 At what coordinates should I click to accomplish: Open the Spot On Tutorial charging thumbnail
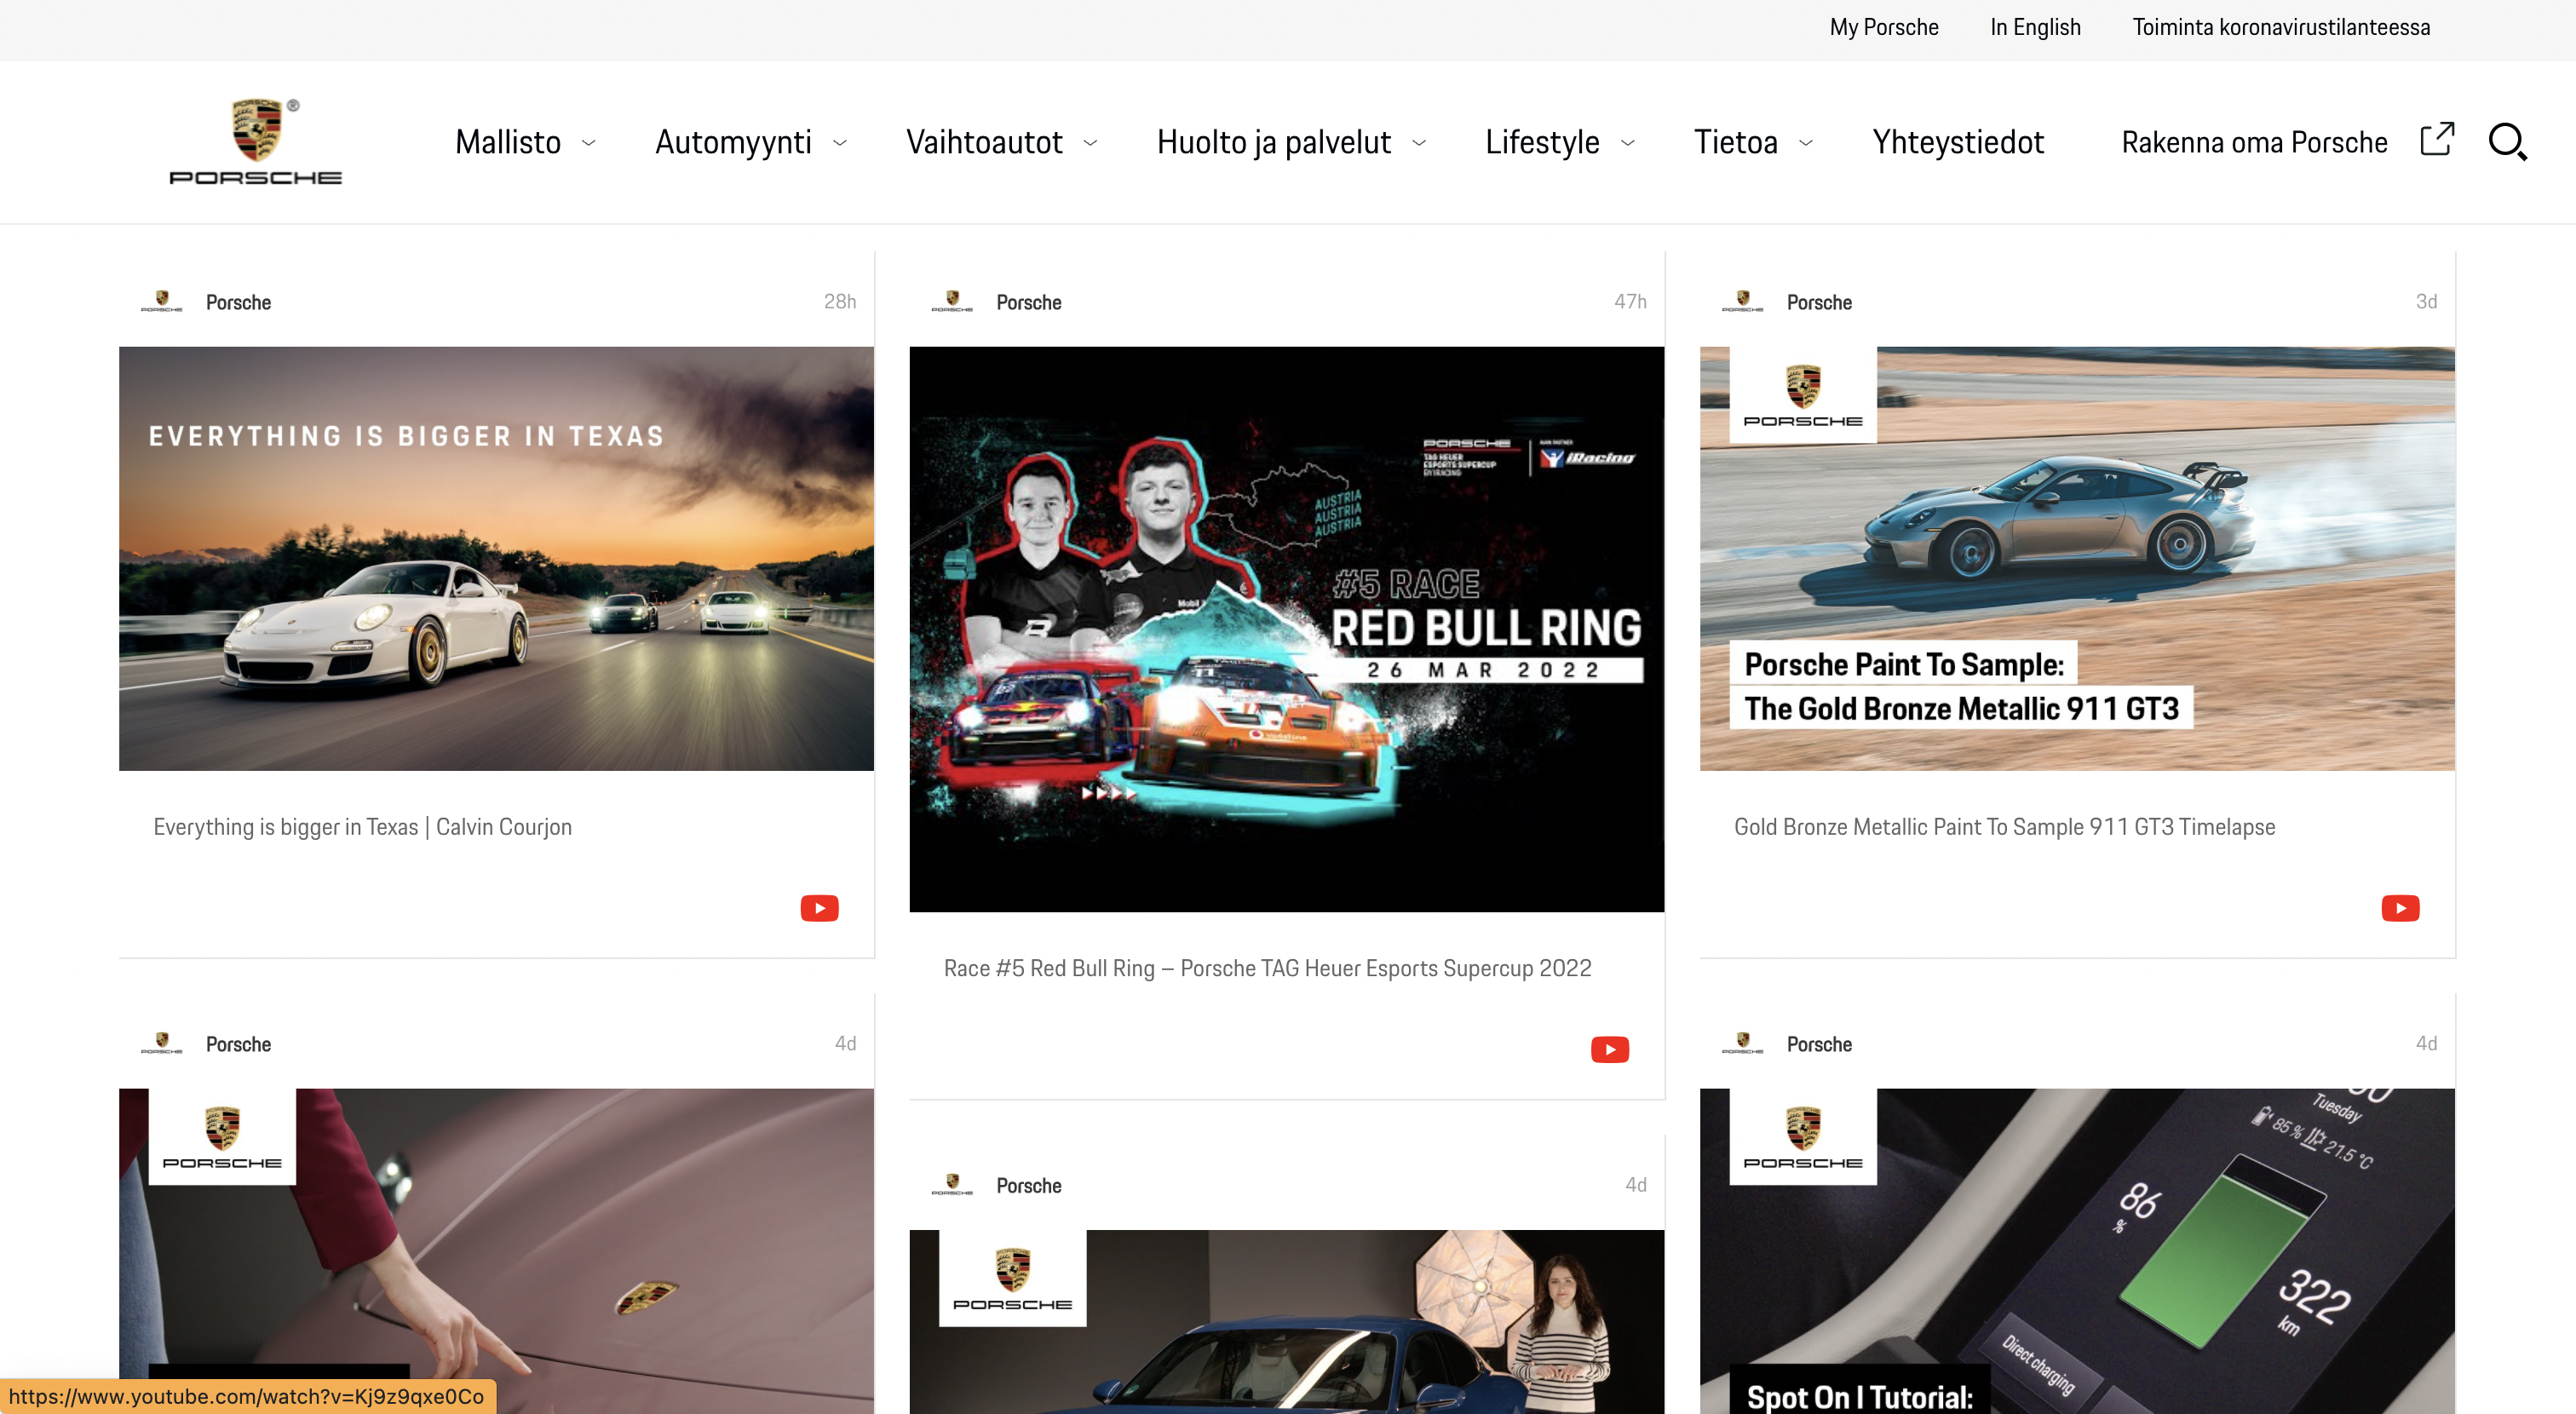2077,1250
